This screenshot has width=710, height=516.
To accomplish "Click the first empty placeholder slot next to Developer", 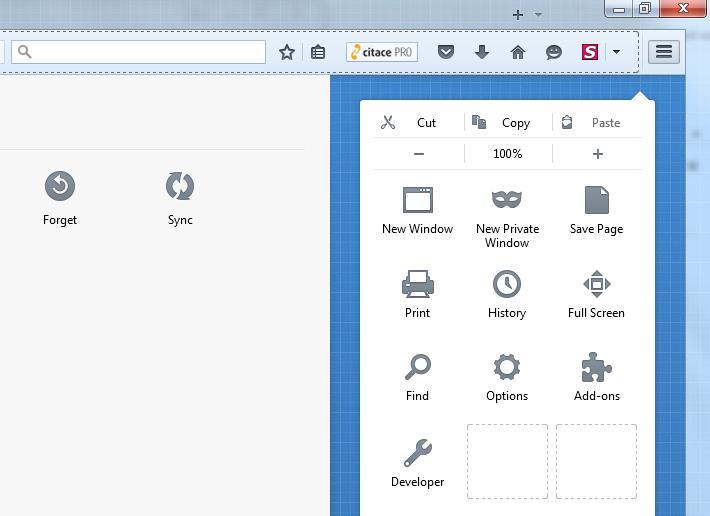I will tap(507, 462).
